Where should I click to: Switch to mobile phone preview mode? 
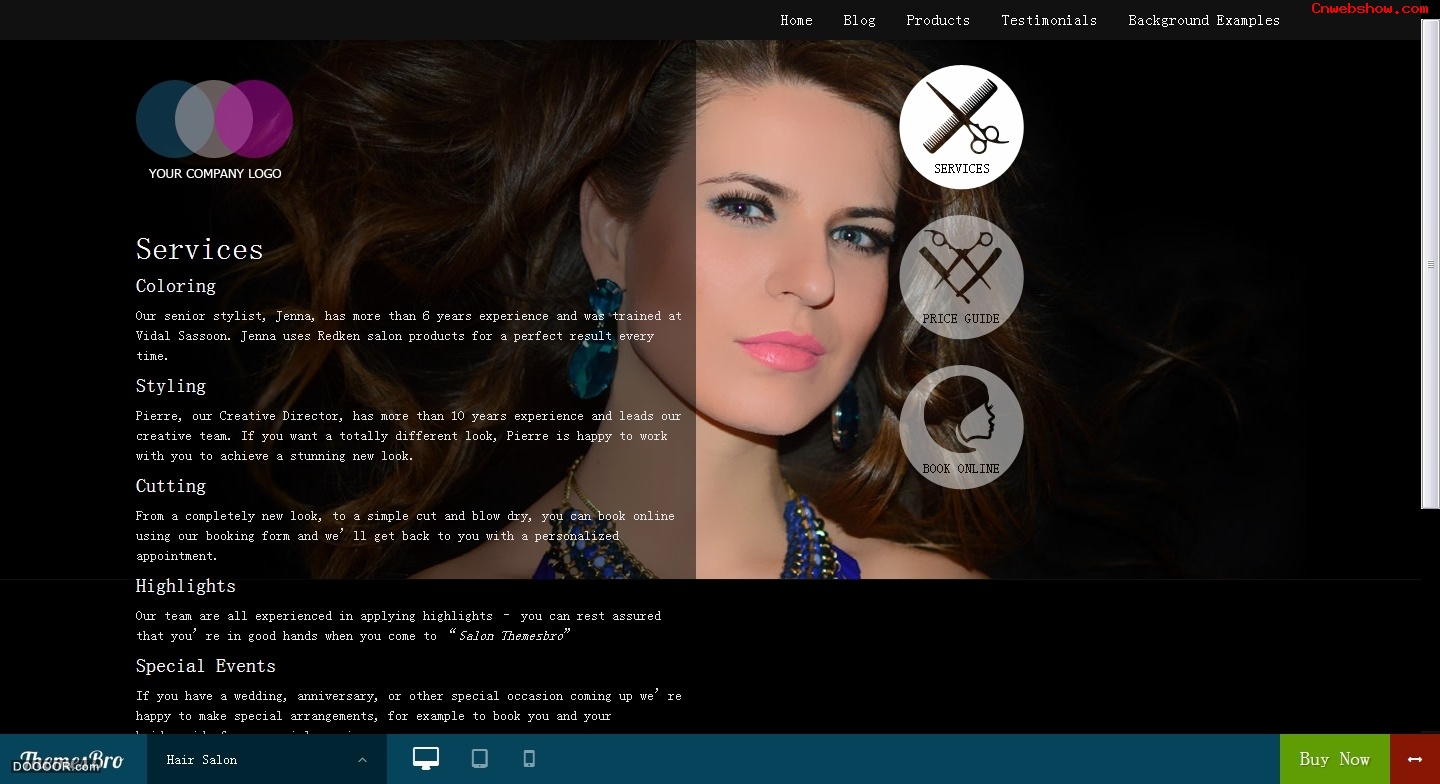click(529, 759)
